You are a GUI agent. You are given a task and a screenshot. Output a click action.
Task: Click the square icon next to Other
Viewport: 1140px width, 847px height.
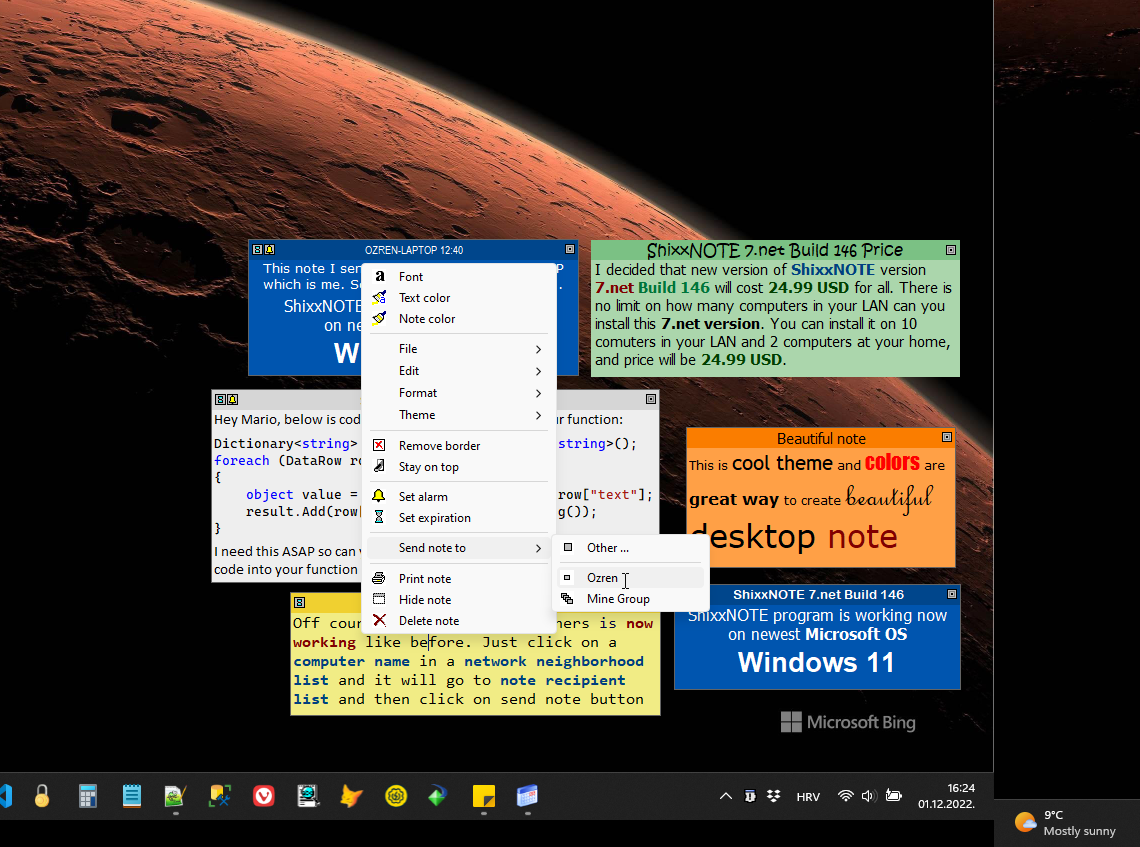(x=569, y=547)
